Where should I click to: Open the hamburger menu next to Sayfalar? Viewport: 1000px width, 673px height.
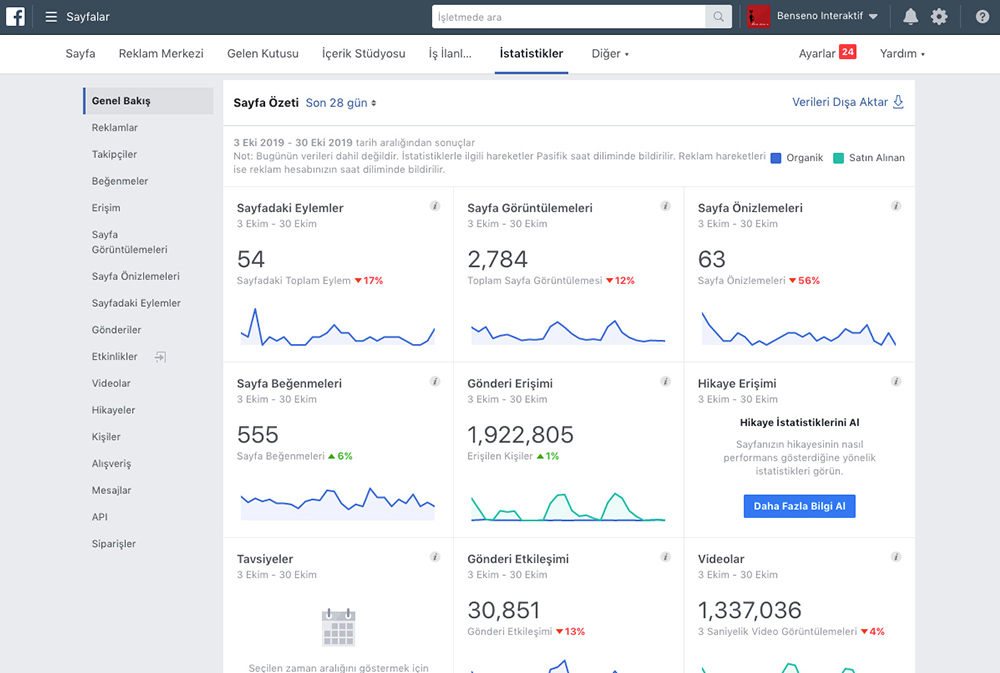click(x=51, y=17)
